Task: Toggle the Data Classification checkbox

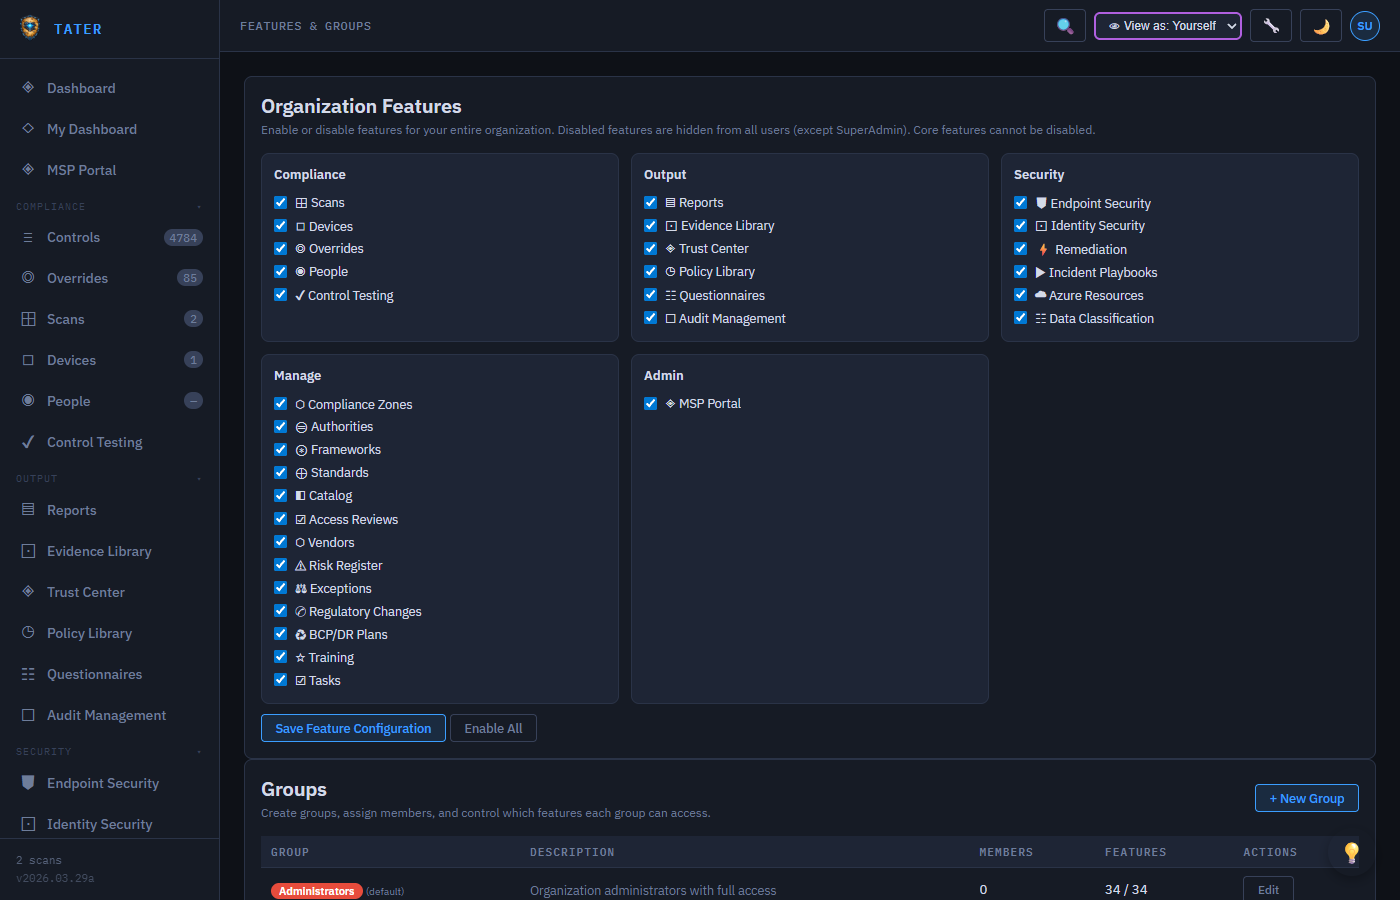Action: tap(1021, 318)
